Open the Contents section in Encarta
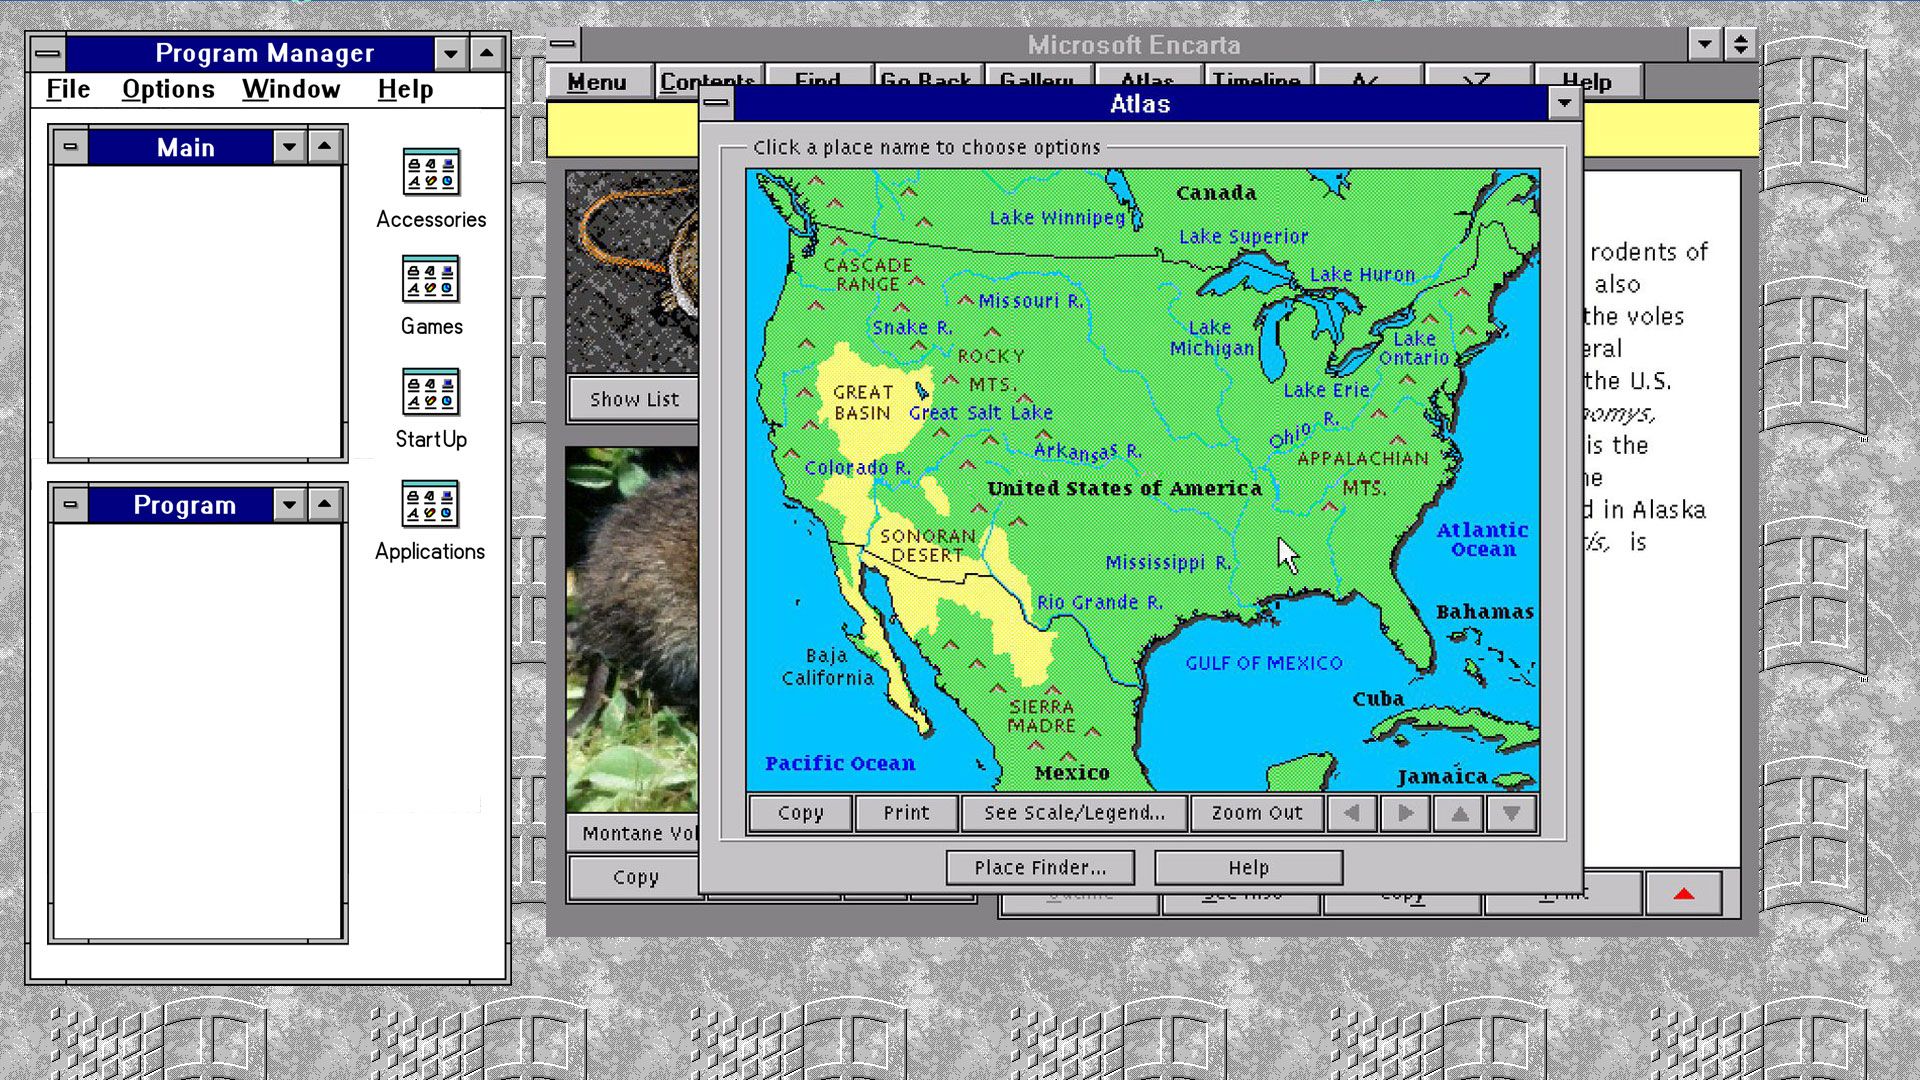Image resolution: width=1920 pixels, height=1080 pixels. click(x=709, y=80)
